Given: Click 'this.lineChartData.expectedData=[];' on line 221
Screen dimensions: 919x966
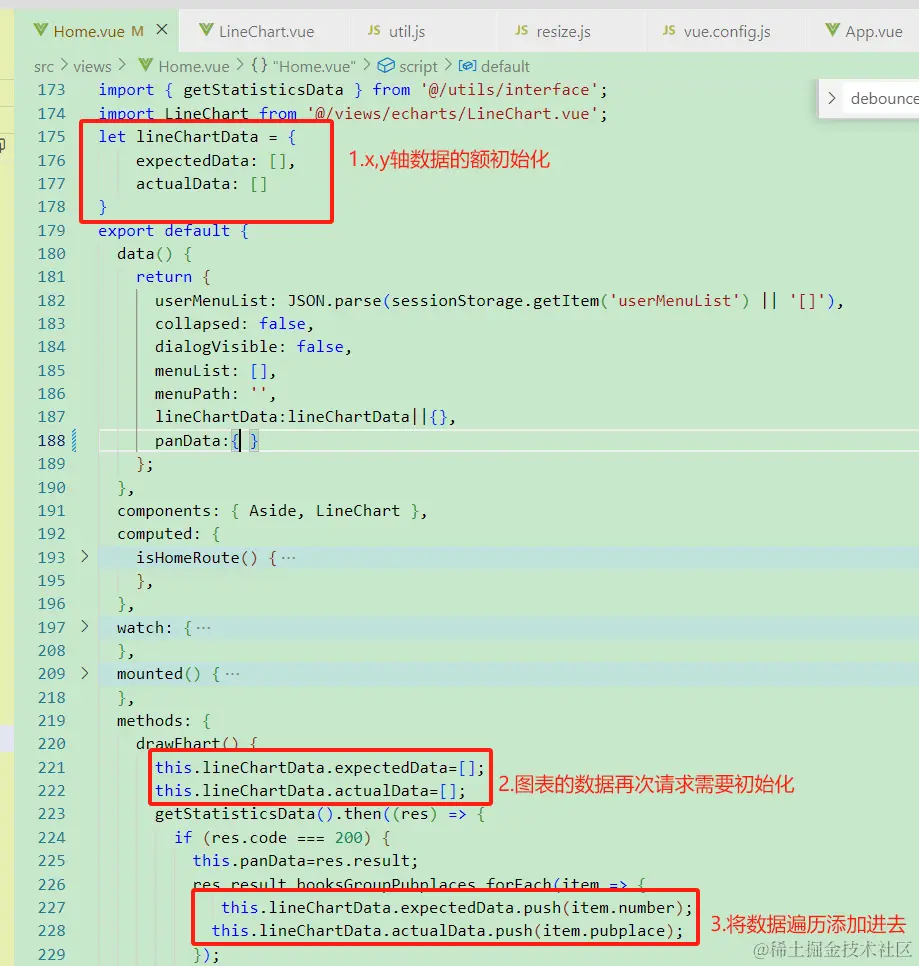Looking at the screenshot, I should pyautogui.click(x=320, y=768).
